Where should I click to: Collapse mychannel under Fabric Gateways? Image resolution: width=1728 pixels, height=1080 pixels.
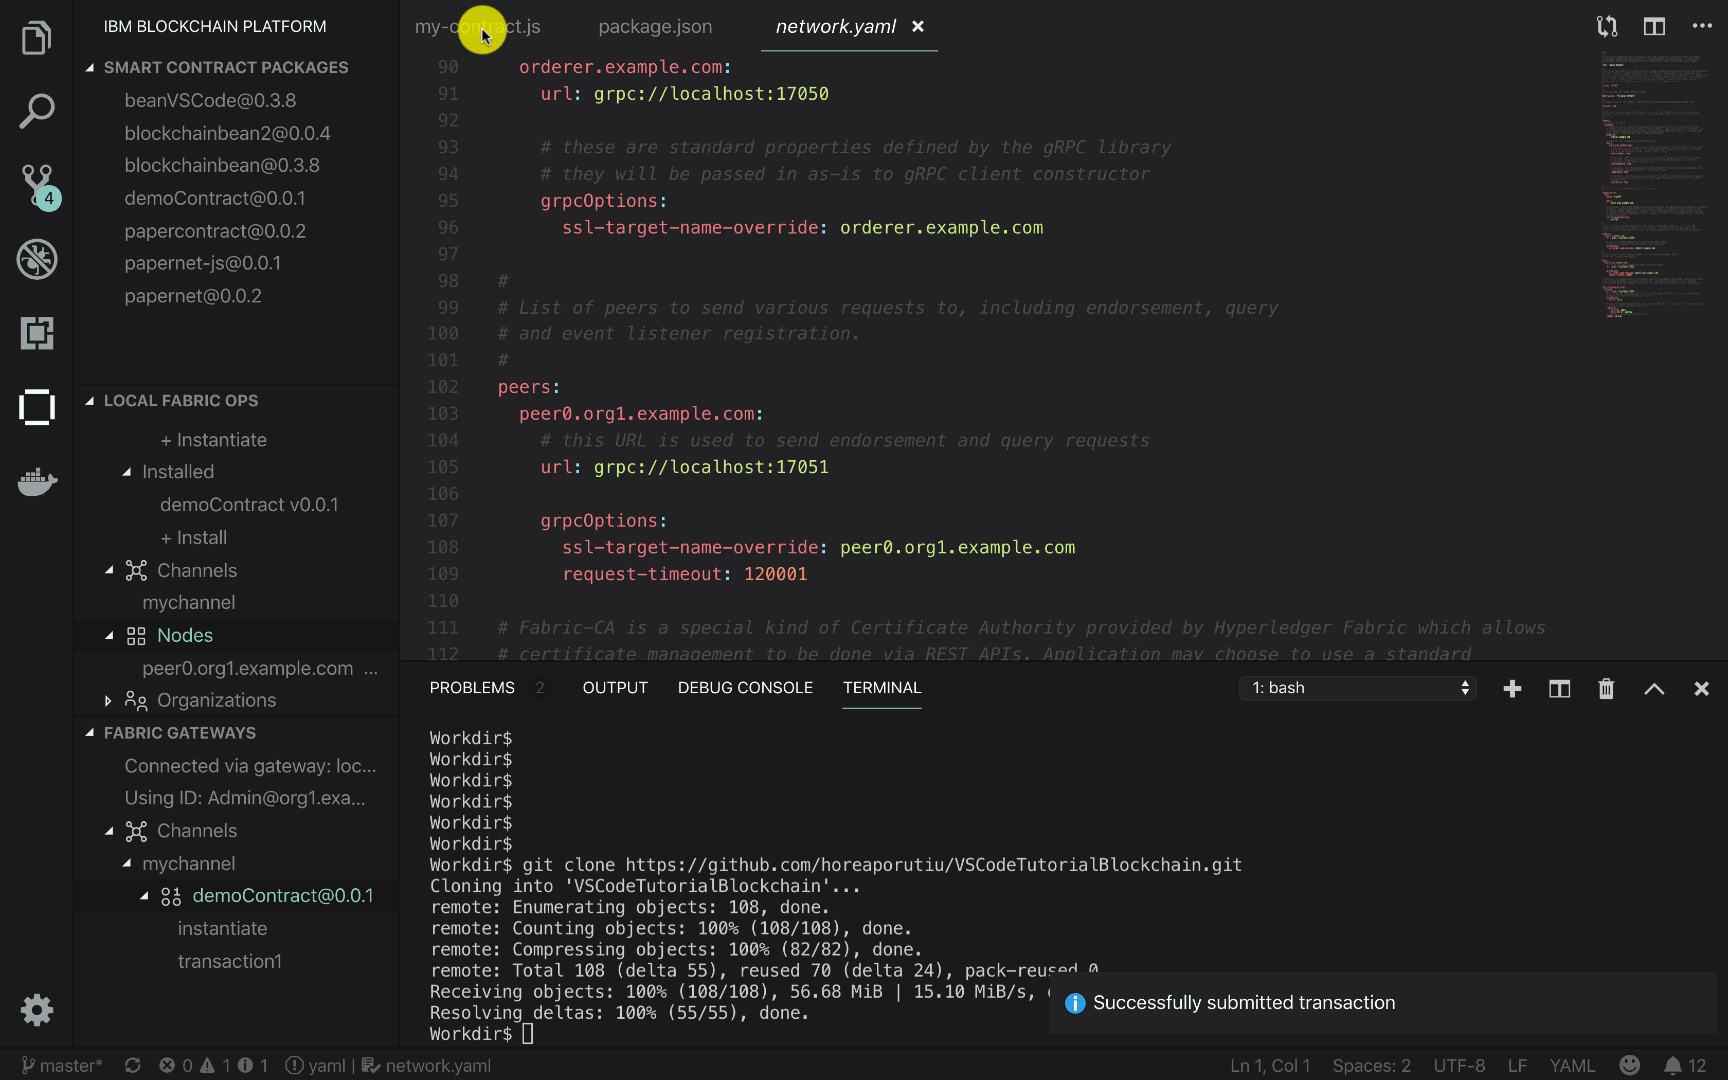[x=127, y=864]
